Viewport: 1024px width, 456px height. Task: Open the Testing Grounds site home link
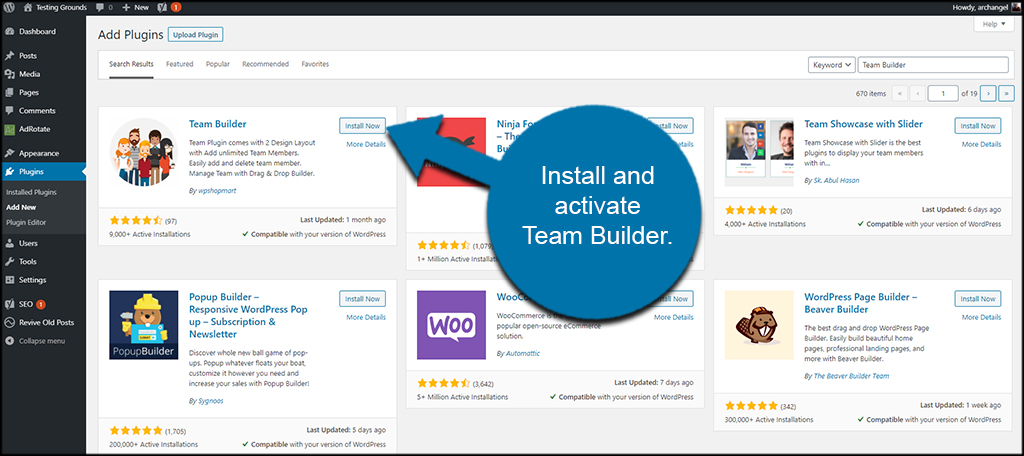pyautogui.click(x=54, y=7)
